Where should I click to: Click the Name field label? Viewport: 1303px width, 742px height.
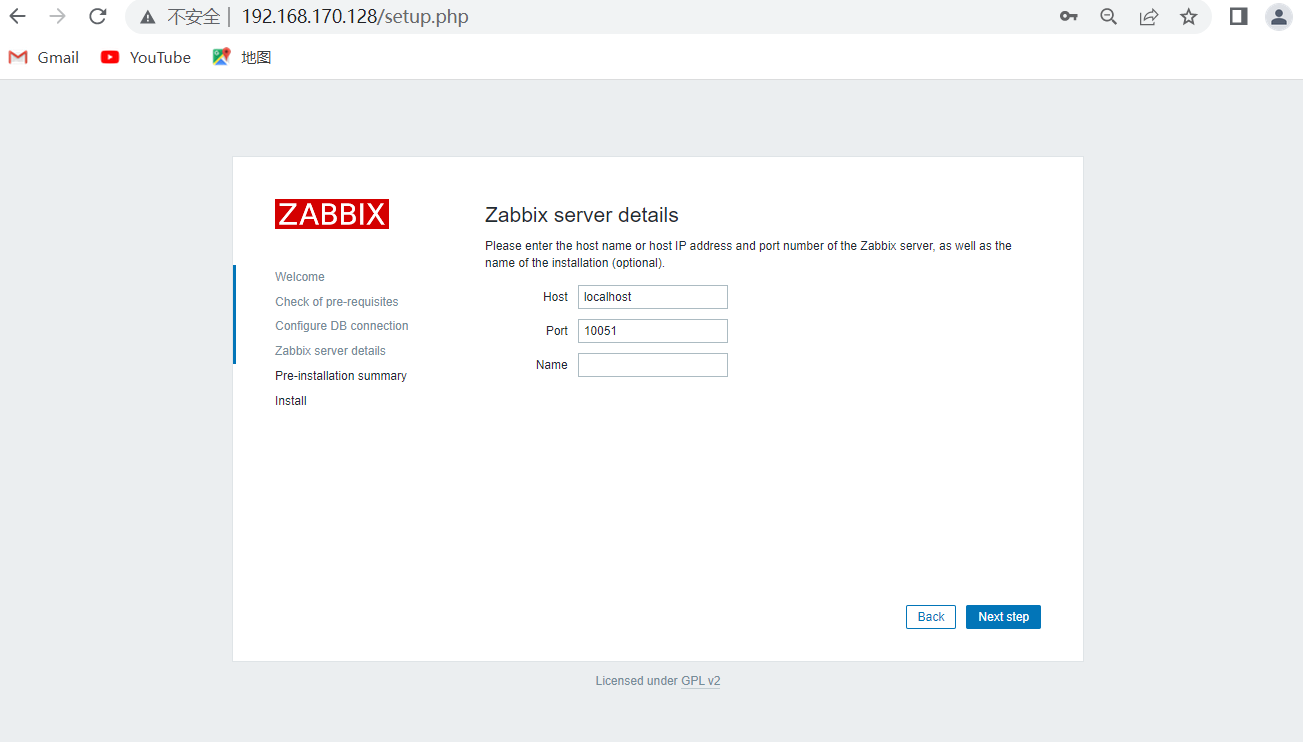click(x=552, y=365)
